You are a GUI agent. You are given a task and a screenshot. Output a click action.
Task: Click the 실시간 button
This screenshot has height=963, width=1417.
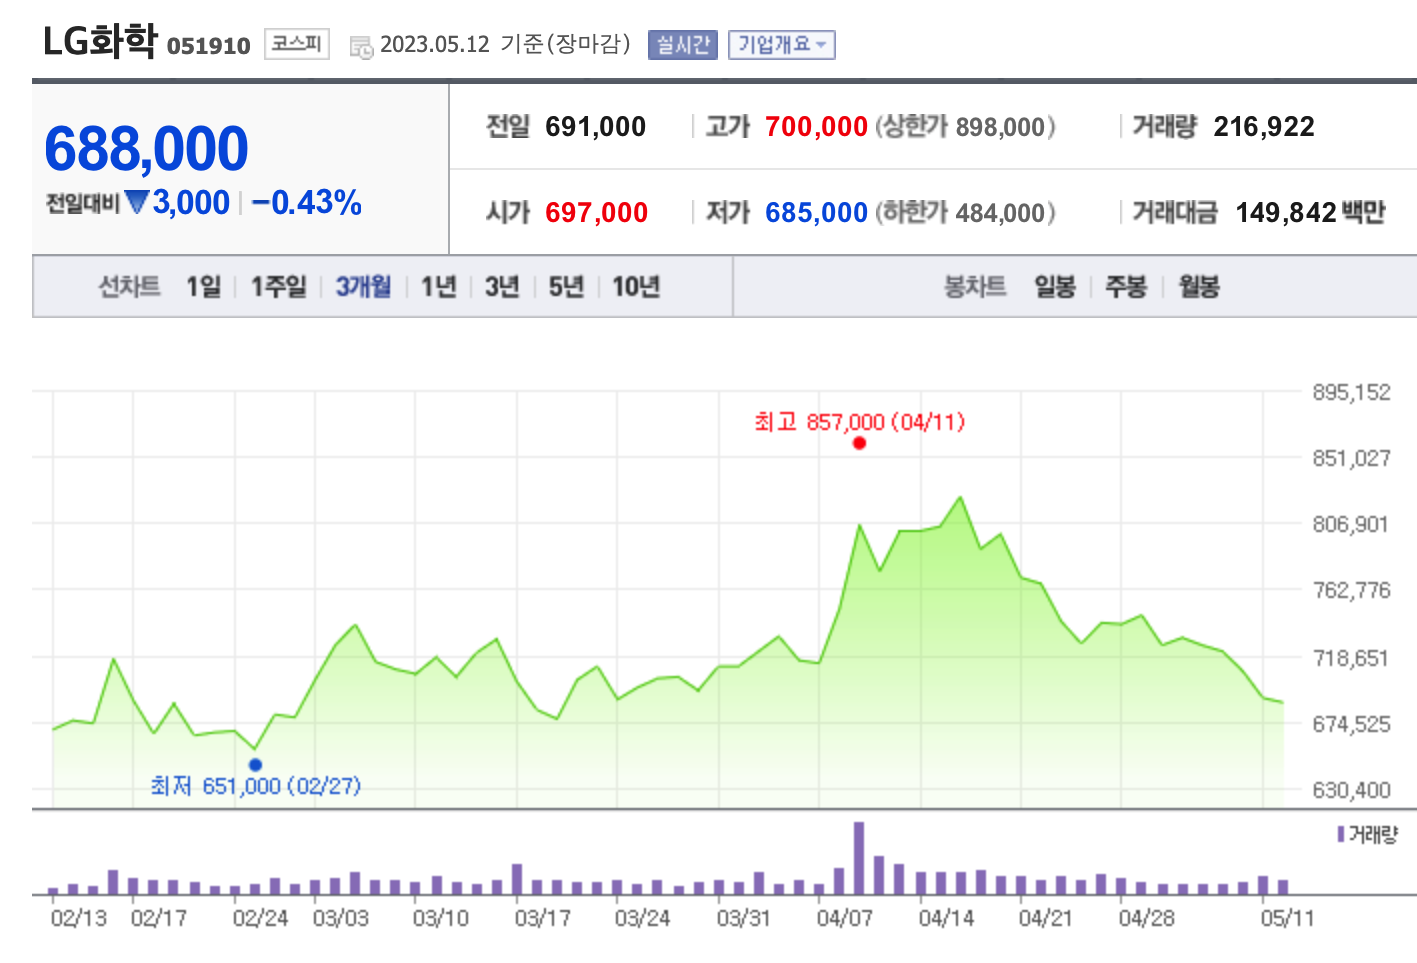pos(682,45)
